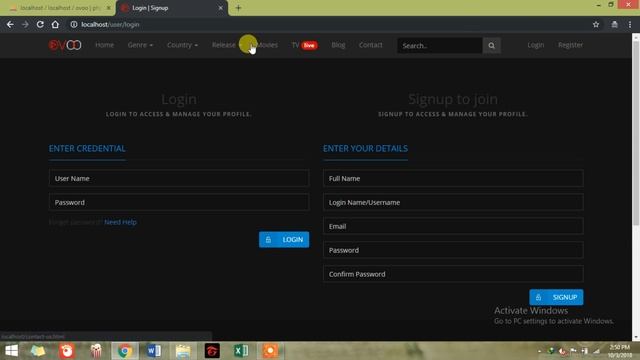This screenshot has width=640, height=360.
Task: Go back with browser back arrow
Action: point(10,24)
